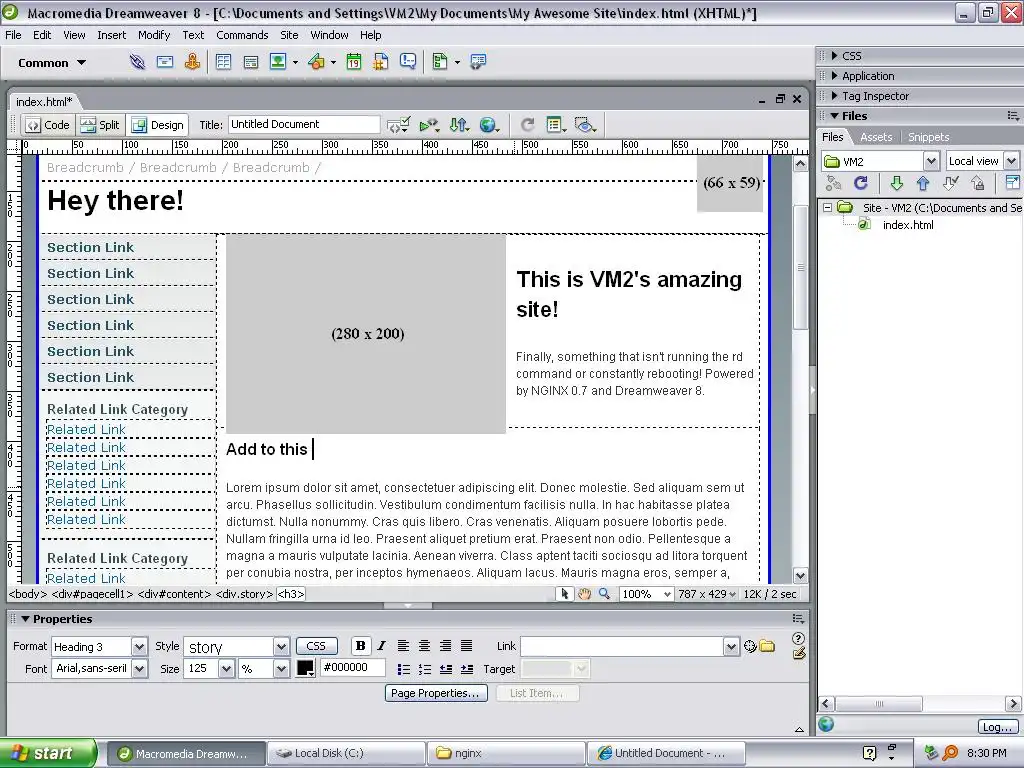Click the Put Files blue arrow
Viewport: 1024px width, 768px height.
click(x=923, y=183)
